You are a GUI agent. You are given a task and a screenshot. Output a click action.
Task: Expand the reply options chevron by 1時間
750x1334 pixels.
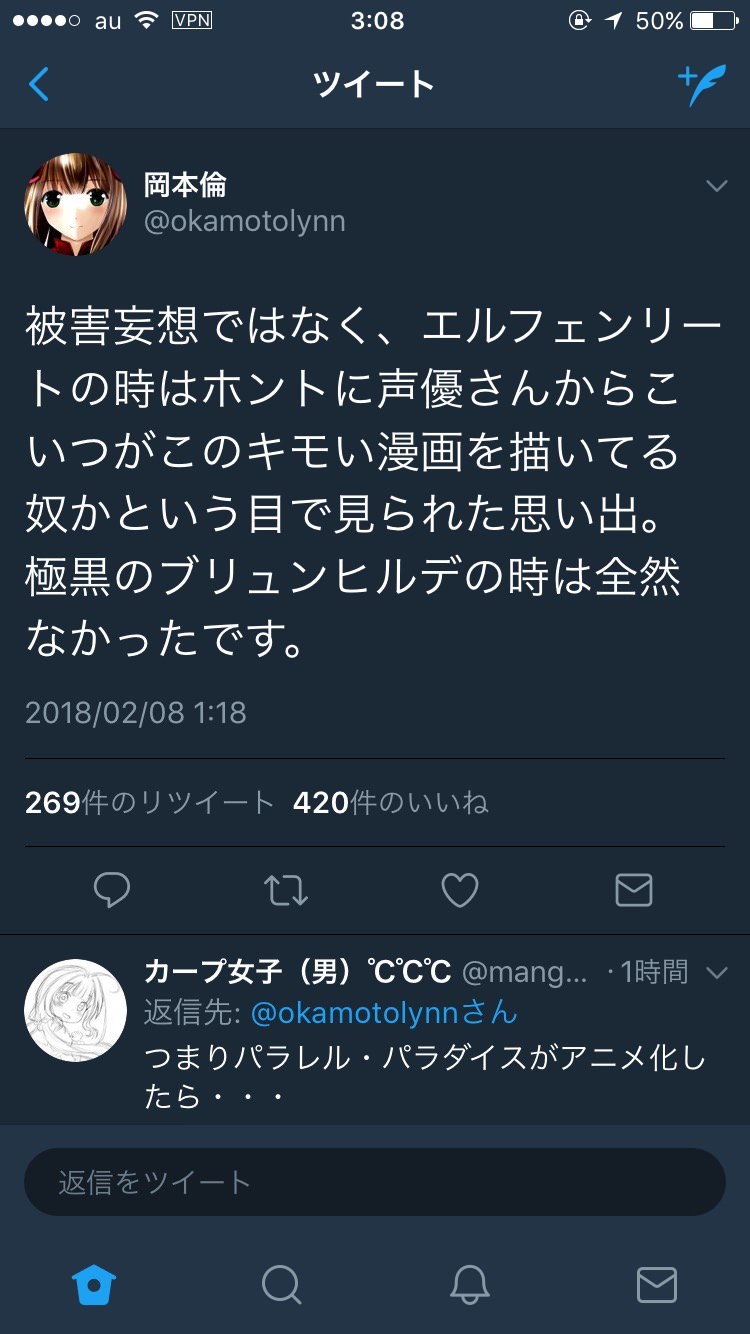tap(716, 972)
